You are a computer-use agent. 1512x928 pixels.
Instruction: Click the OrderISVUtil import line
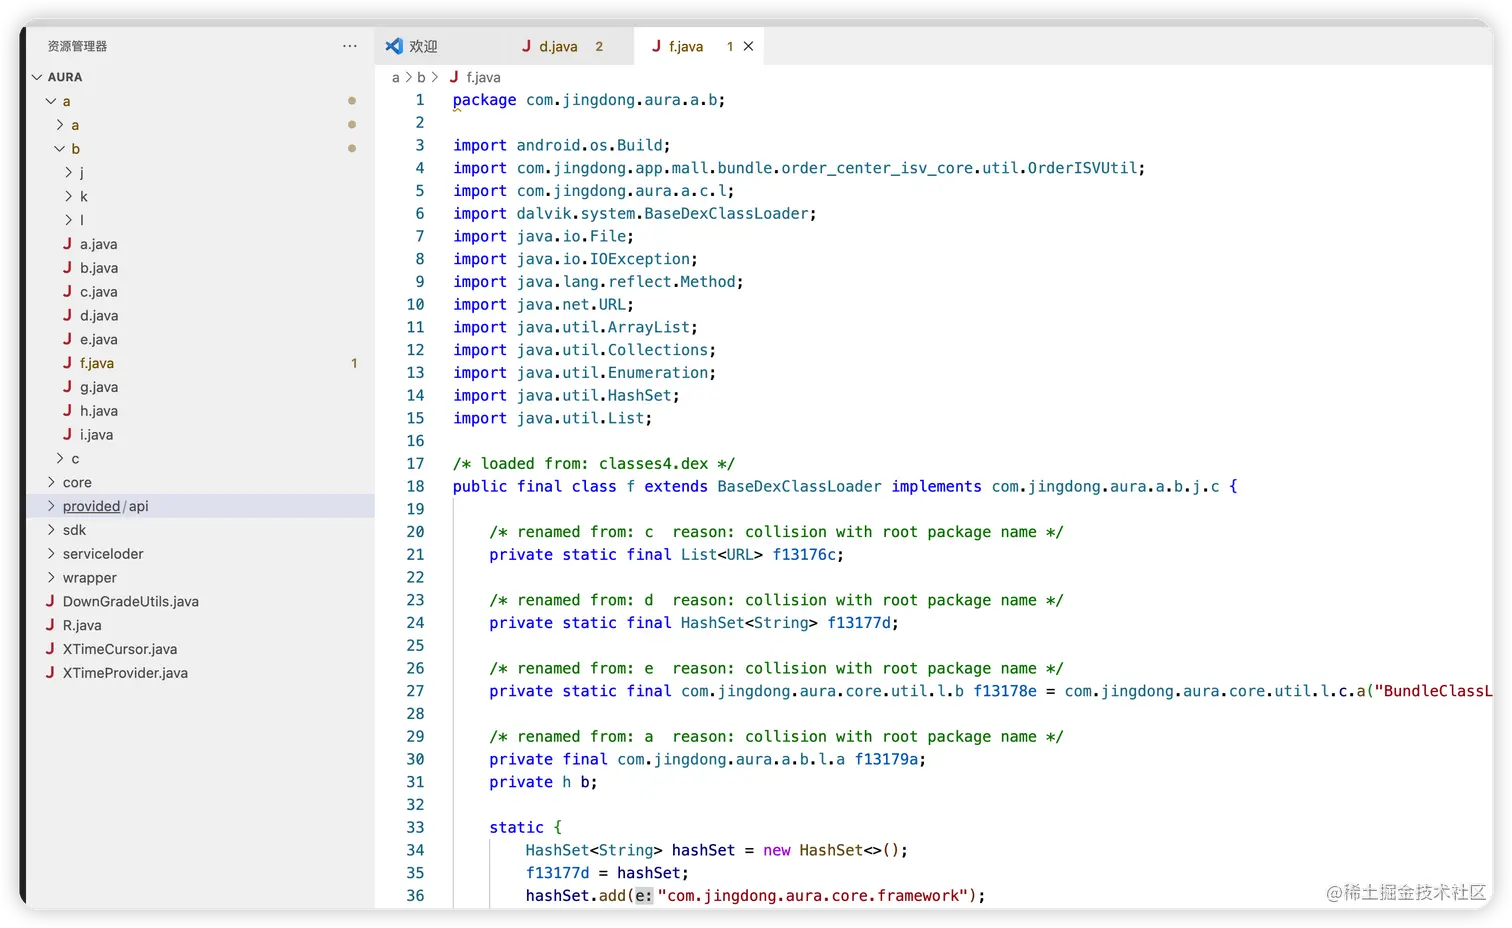799,168
